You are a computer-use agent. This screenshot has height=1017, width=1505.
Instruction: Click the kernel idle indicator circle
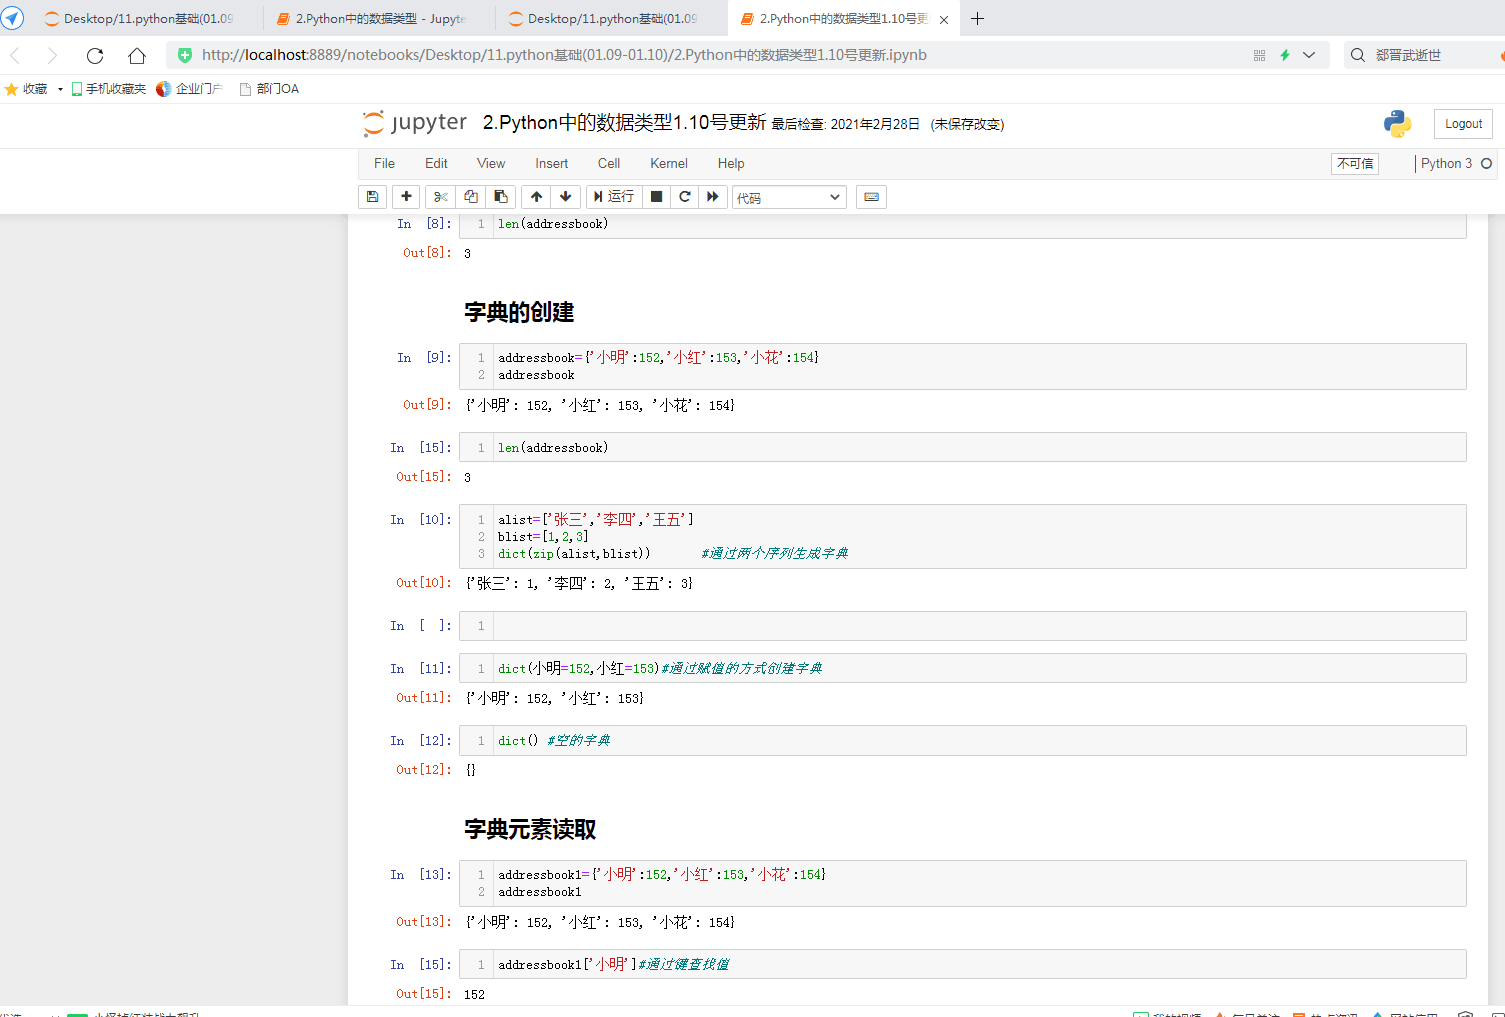point(1486,163)
